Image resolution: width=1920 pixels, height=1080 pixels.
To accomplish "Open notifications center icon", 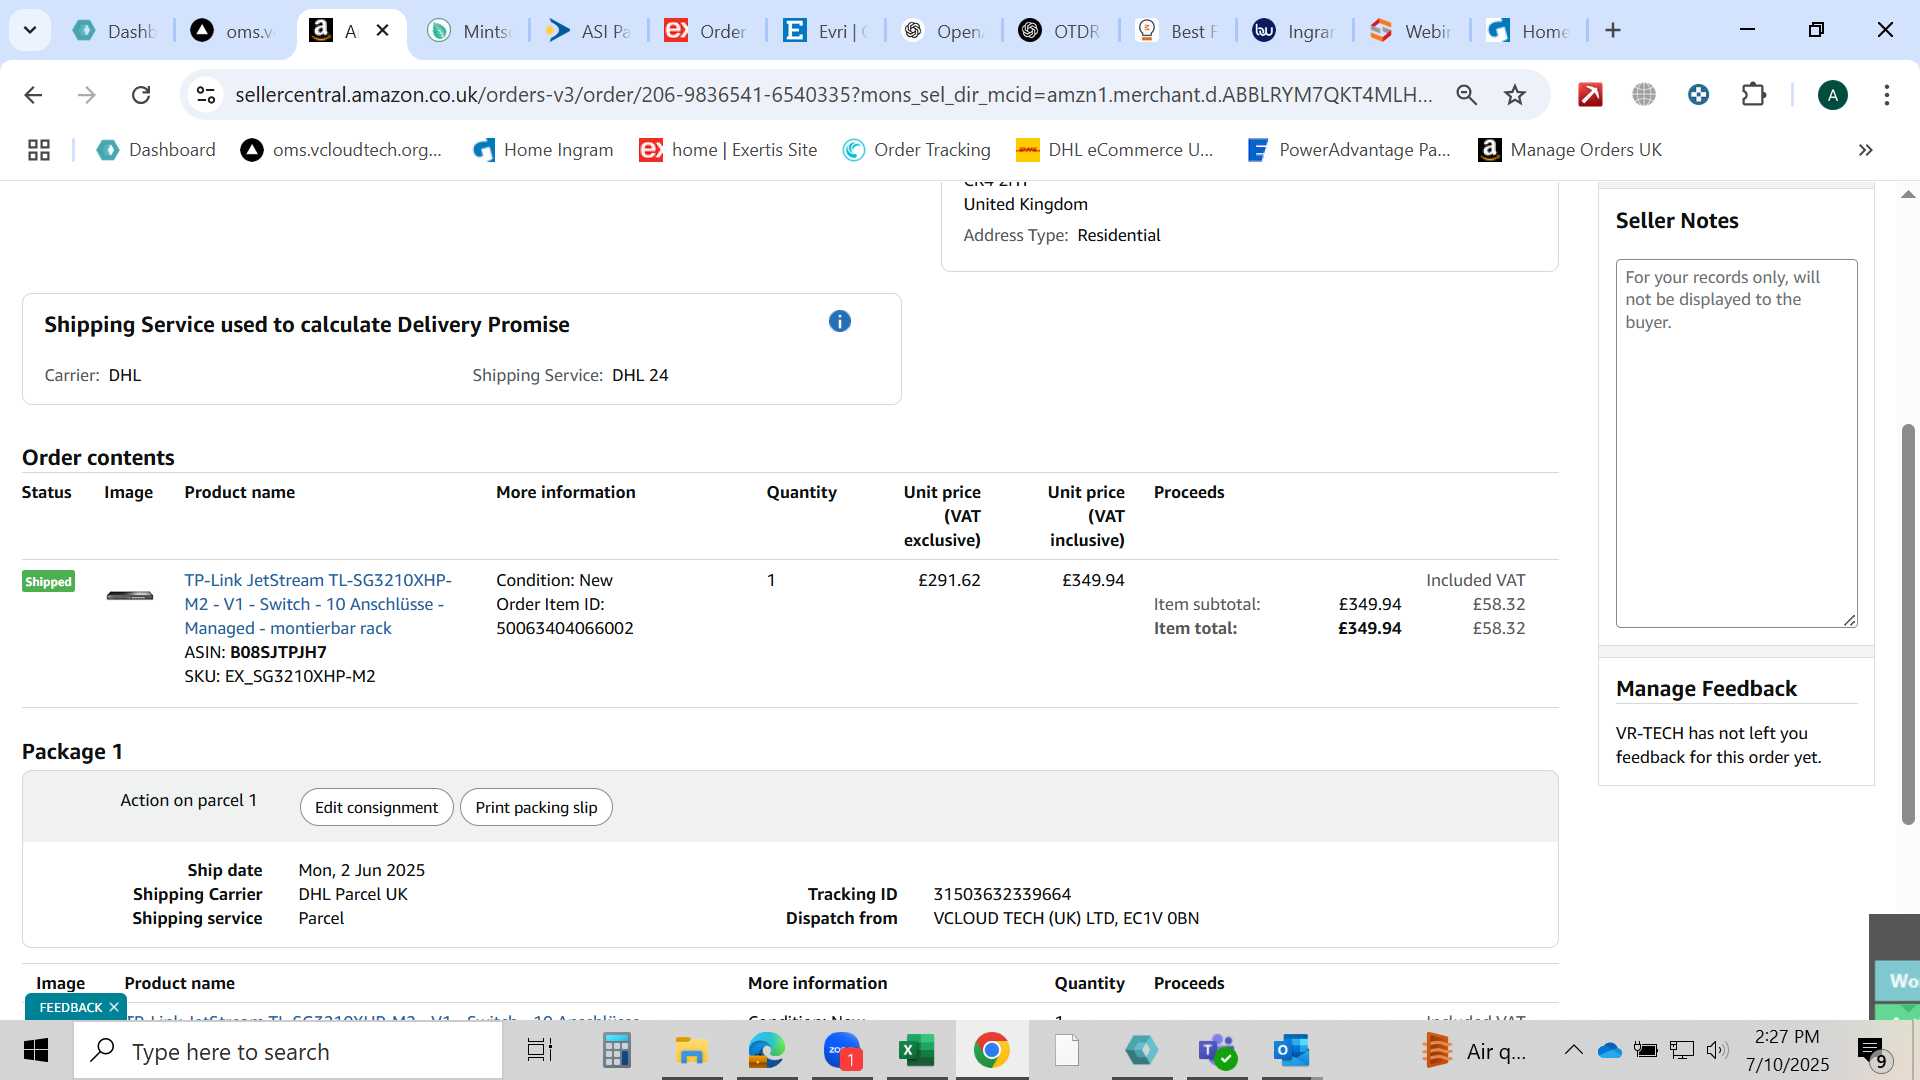I will [1872, 1051].
